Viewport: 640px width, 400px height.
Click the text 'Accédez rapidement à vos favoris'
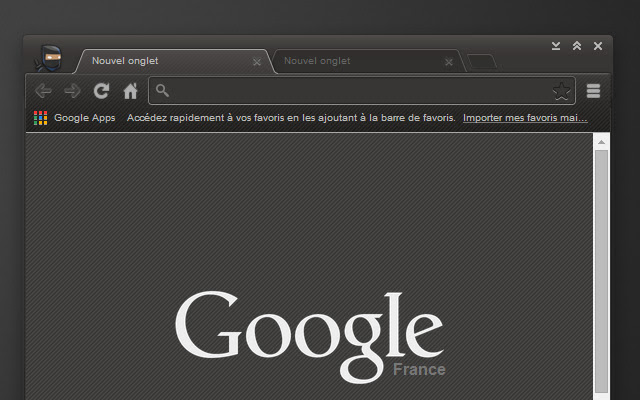[205, 118]
